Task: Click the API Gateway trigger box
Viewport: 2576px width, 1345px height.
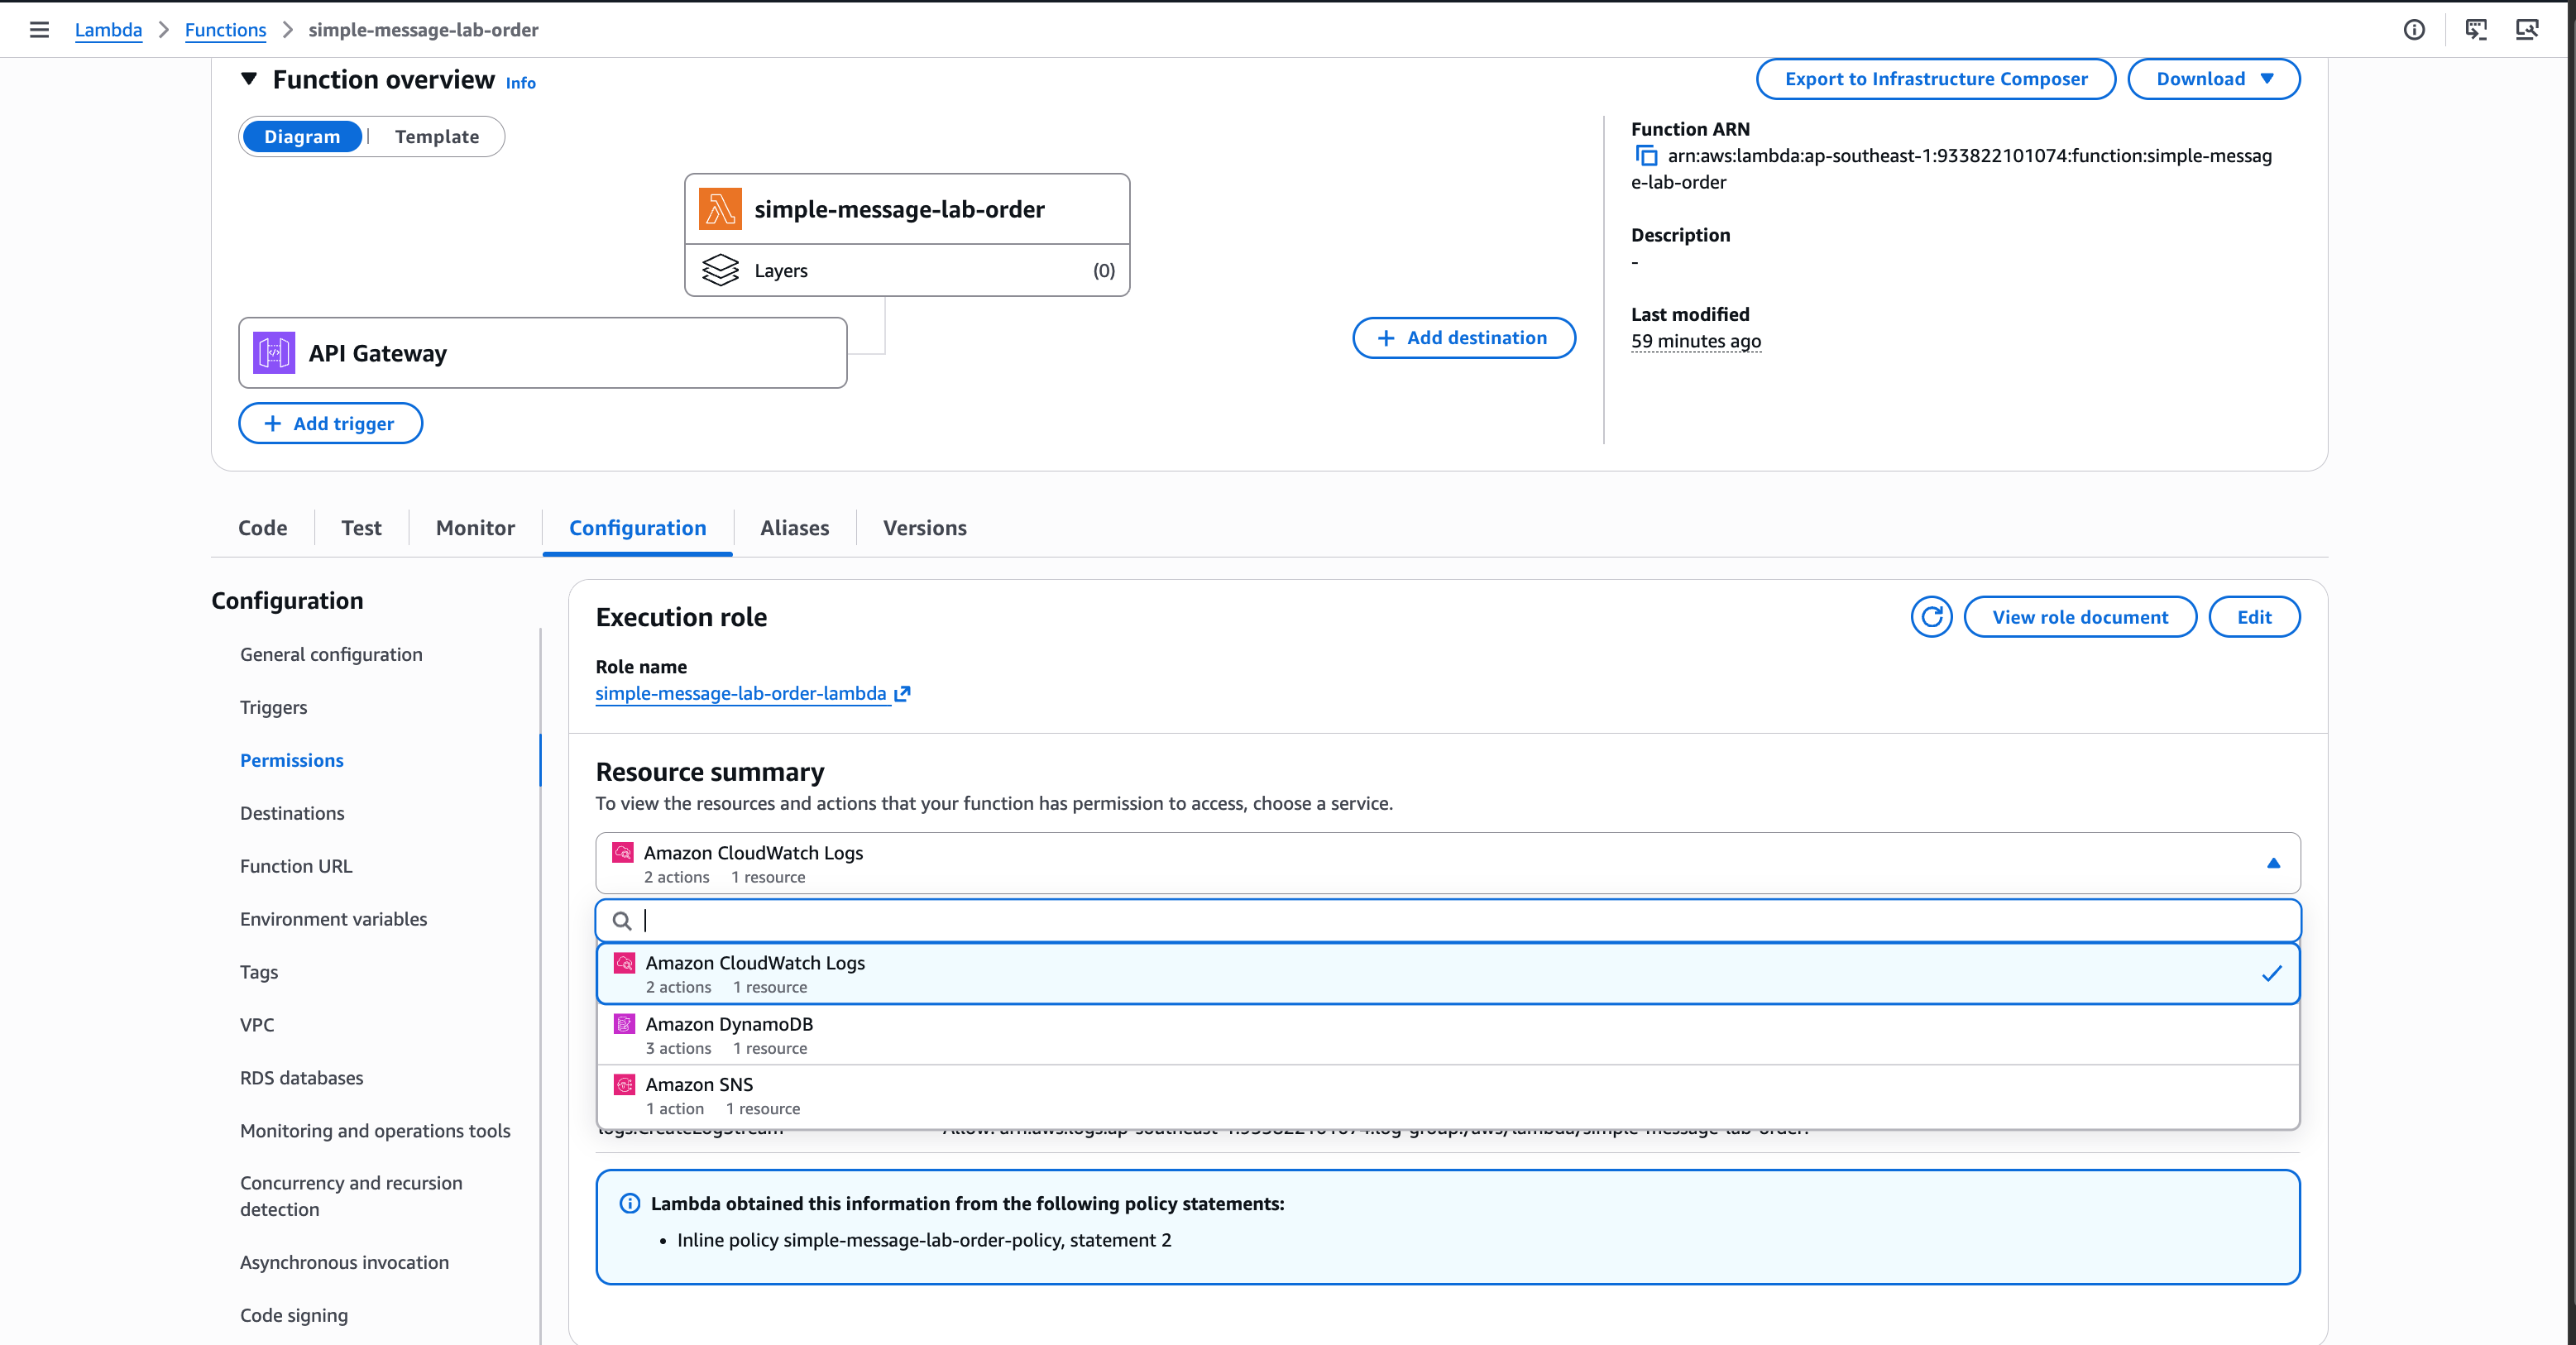Action: pyautogui.click(x=543, y=353)
